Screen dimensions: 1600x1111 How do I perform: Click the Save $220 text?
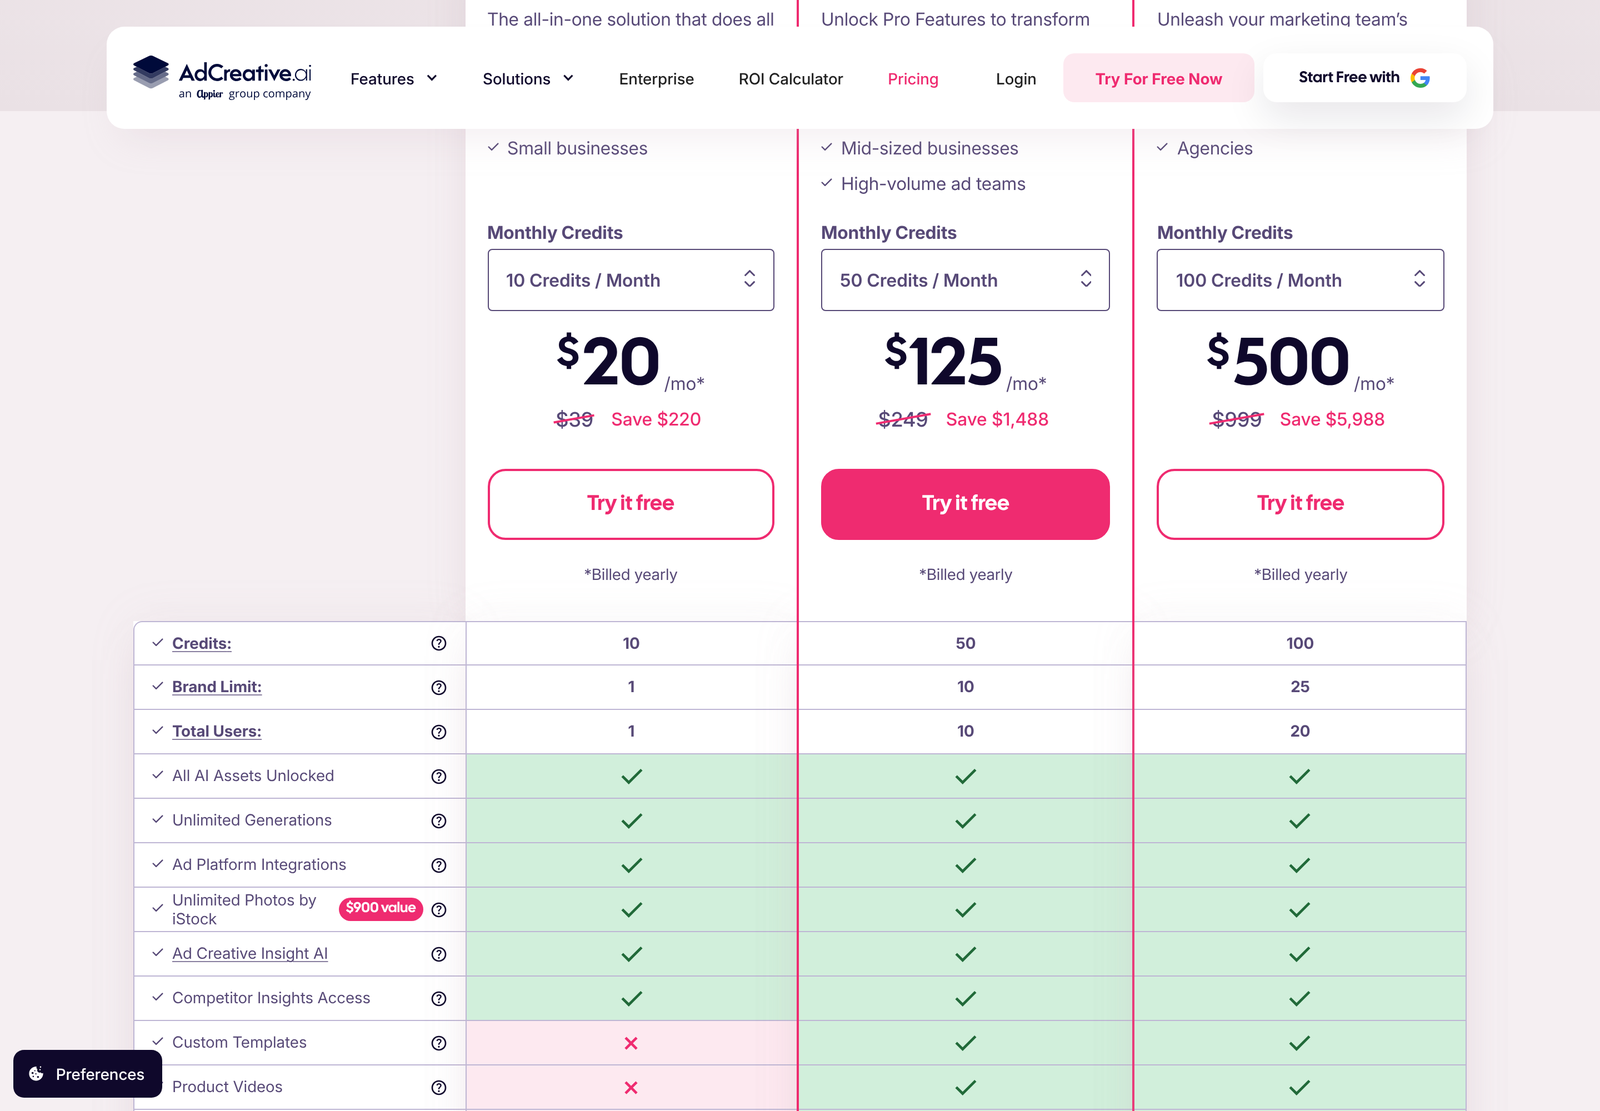[x=656, y=419]
